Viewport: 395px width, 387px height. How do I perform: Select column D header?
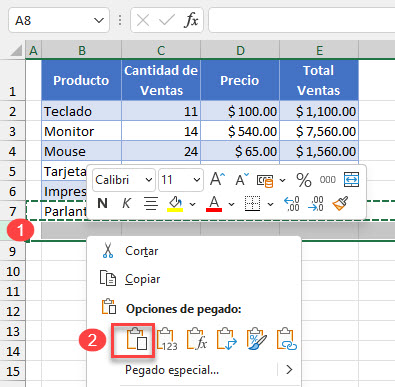coord(240,50)
